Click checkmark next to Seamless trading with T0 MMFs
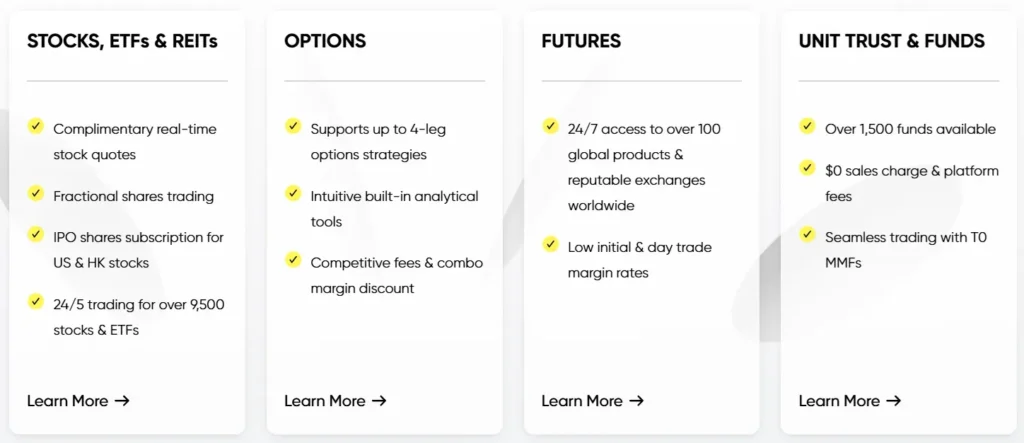Screen dimensions: 1024x443 [x=807, y=235]
